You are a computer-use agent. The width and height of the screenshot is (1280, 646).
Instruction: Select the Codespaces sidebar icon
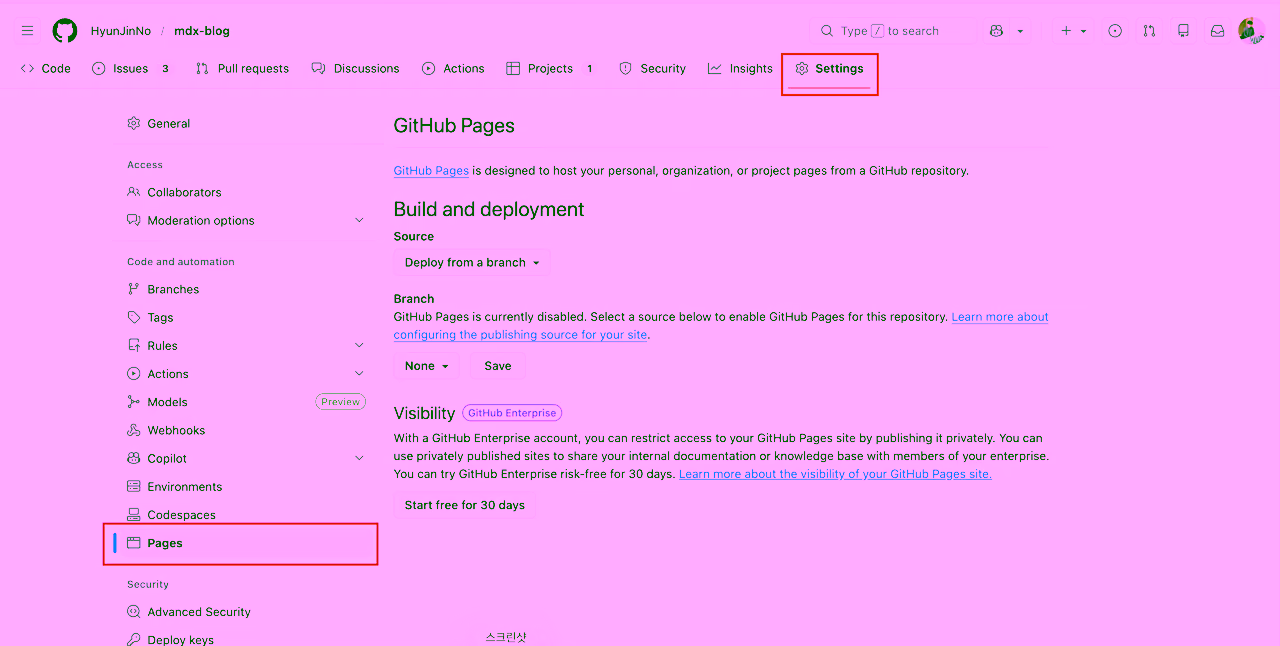point(134,514)
